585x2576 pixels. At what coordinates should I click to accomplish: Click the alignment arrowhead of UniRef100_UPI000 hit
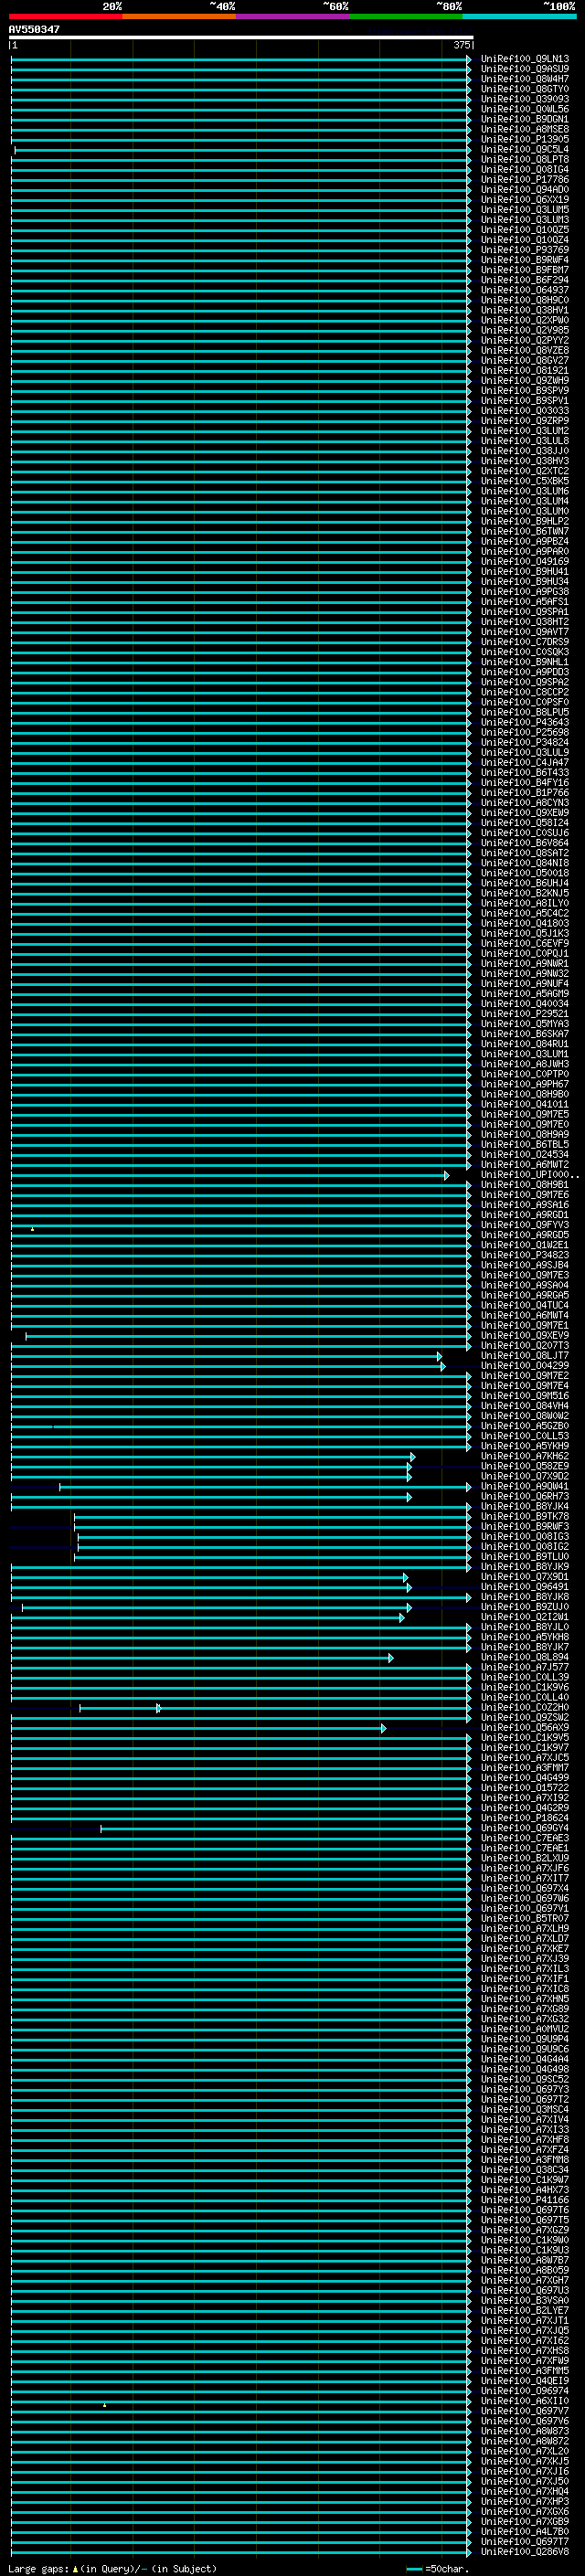[x=447, y=1175]
